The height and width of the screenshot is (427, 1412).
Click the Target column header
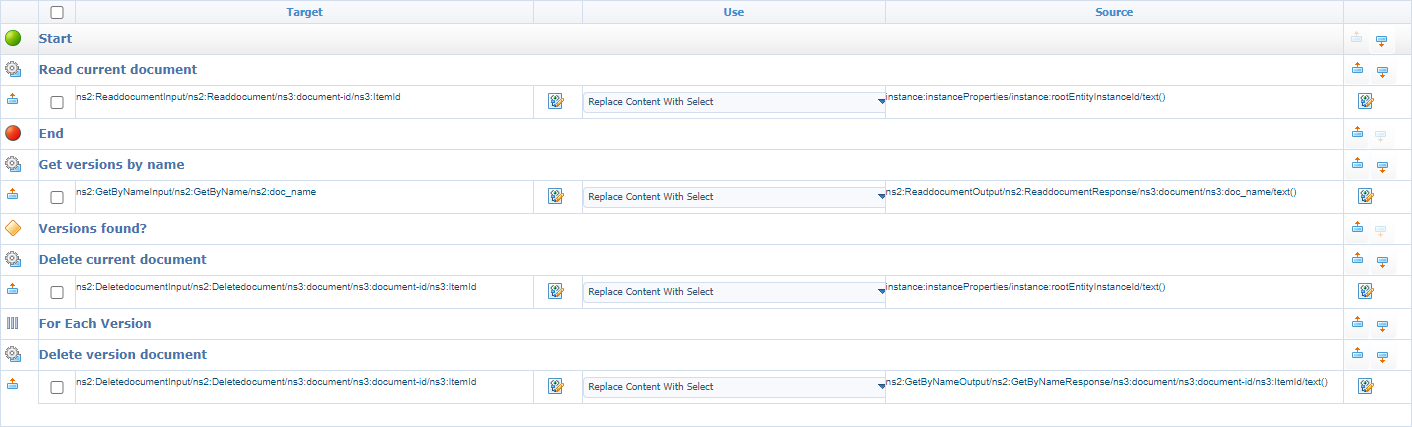tap(304, 12)
